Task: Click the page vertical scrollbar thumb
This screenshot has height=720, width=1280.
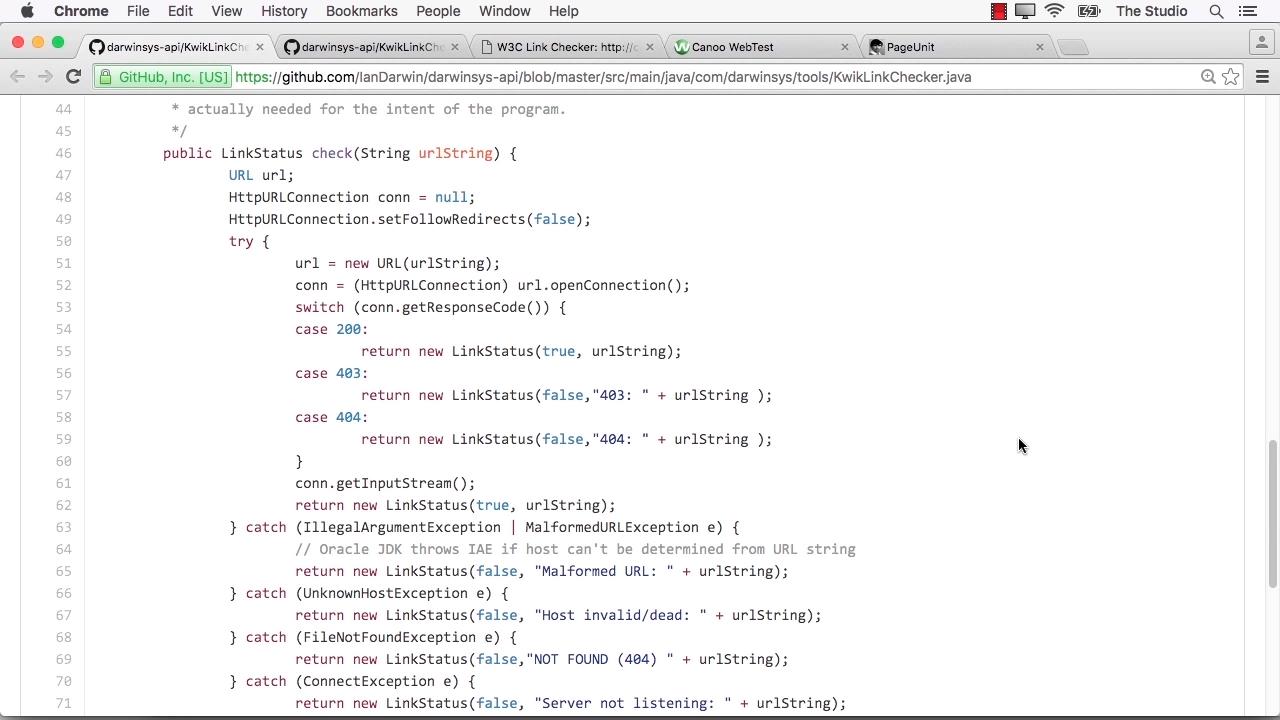Action: (1272, 514)
